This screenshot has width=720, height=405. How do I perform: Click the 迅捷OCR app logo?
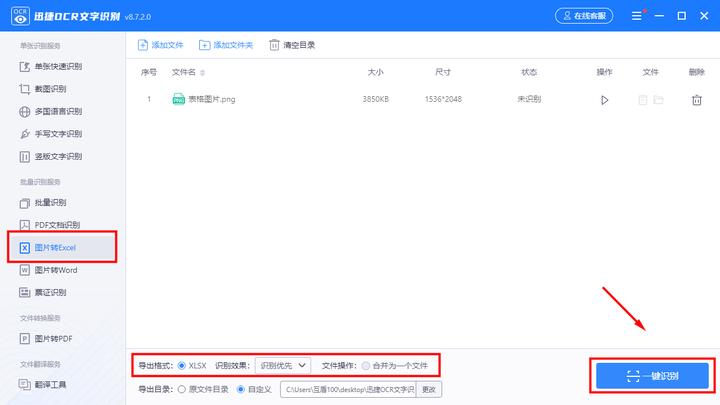[x=20, y=16]
